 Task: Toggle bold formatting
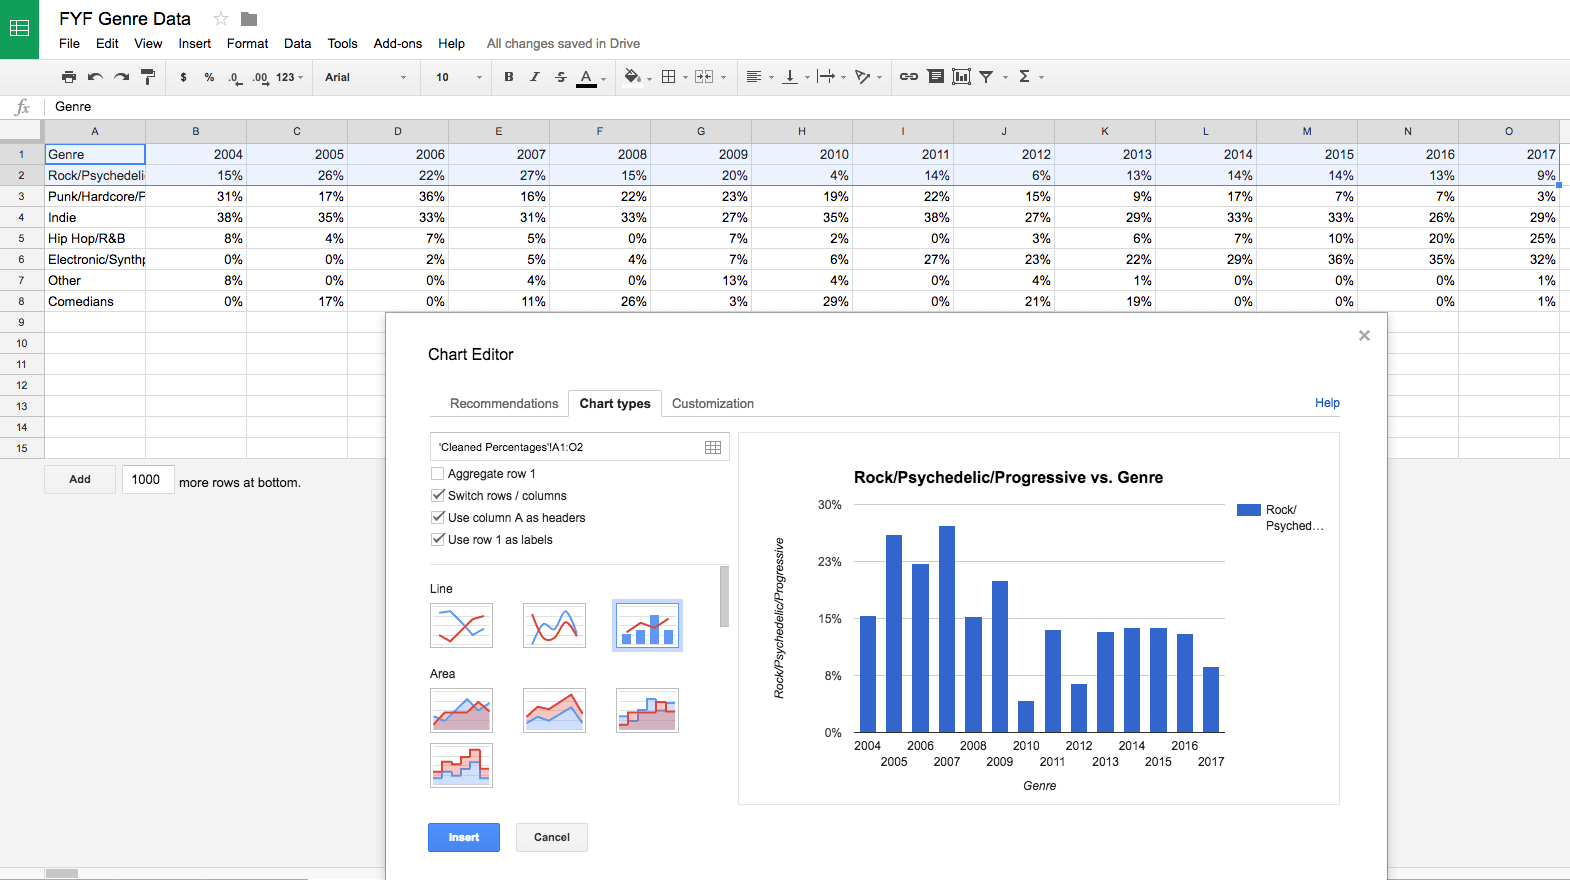(509, 77)
